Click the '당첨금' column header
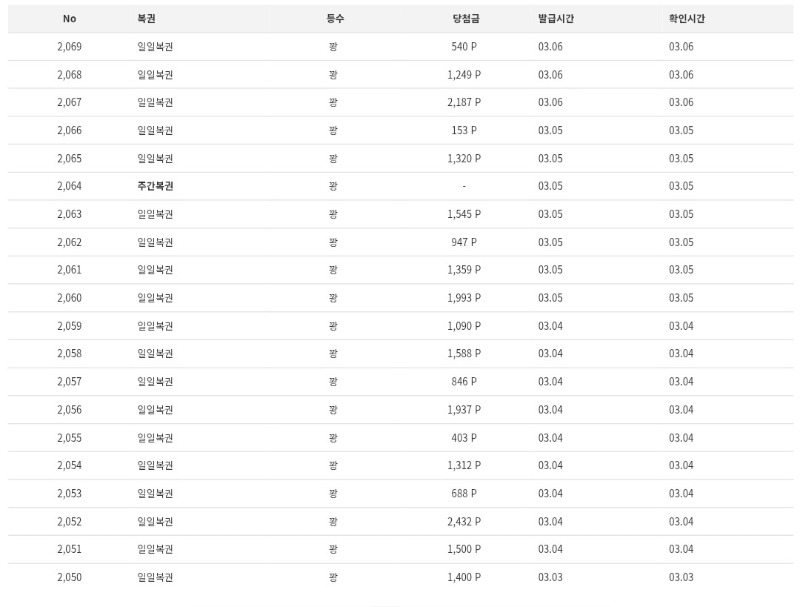Viewport: 800px width, 607px height. tap(463, 19)
